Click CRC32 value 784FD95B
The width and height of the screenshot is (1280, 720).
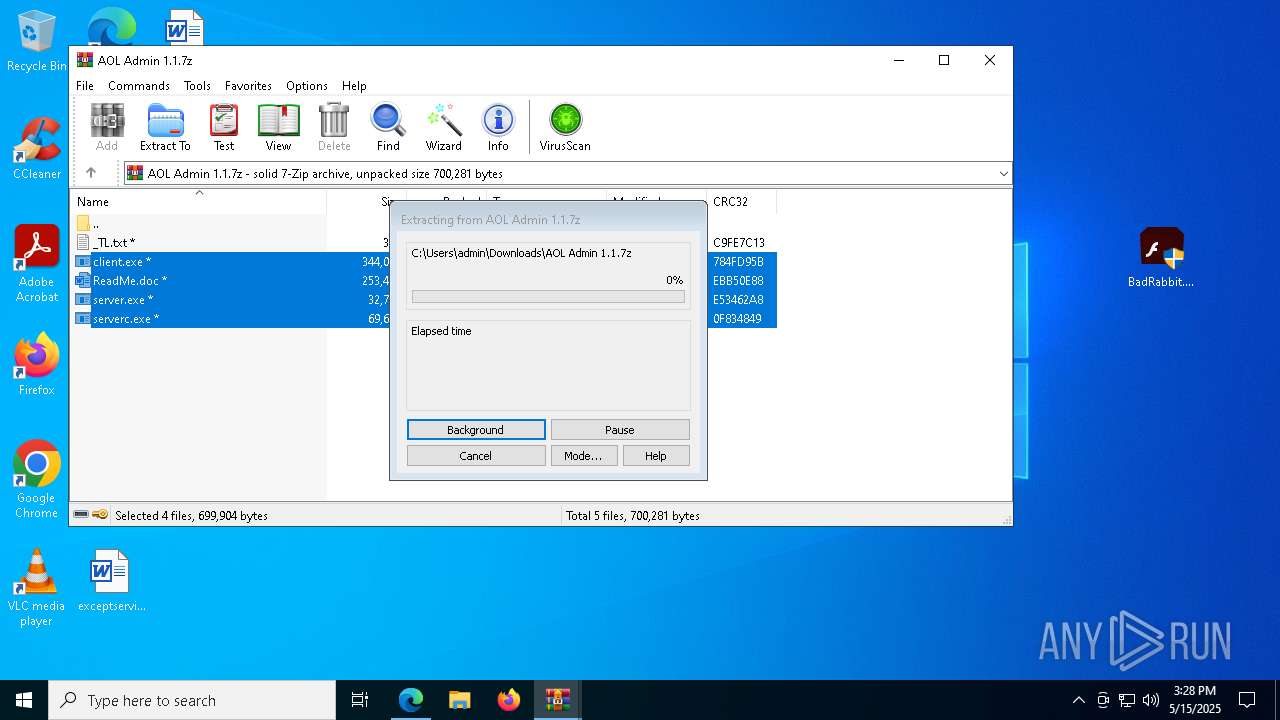pyautogui.click(x=739, y=261)
